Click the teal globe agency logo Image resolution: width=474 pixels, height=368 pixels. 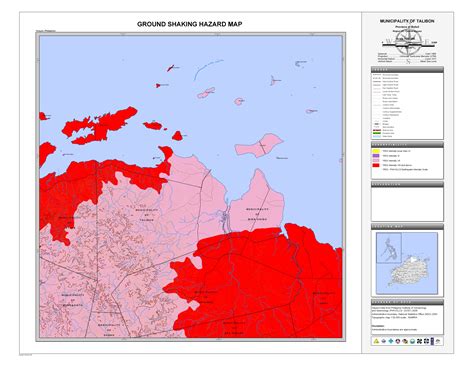tap(412, 341)
